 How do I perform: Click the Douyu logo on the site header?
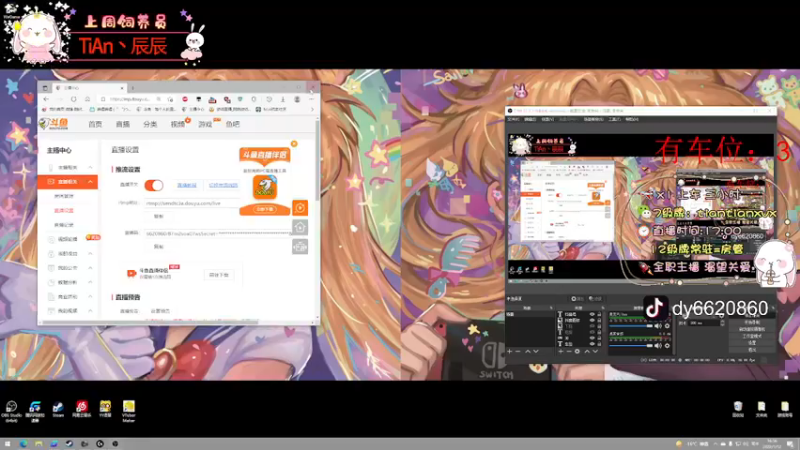(54, 123)
